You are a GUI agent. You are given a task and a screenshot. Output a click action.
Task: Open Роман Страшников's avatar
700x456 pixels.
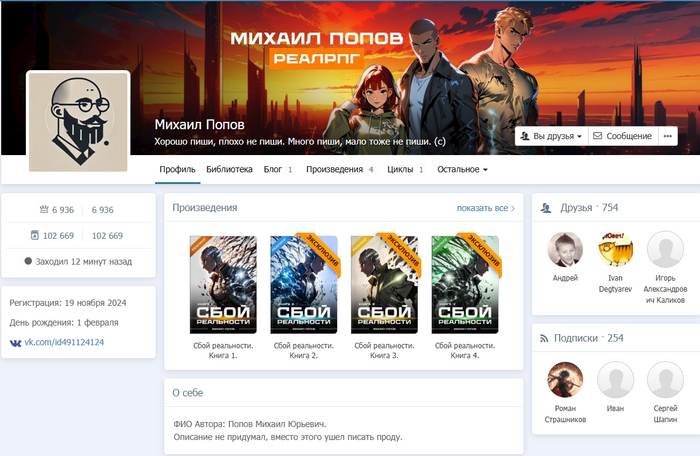[x=565, y=380]
